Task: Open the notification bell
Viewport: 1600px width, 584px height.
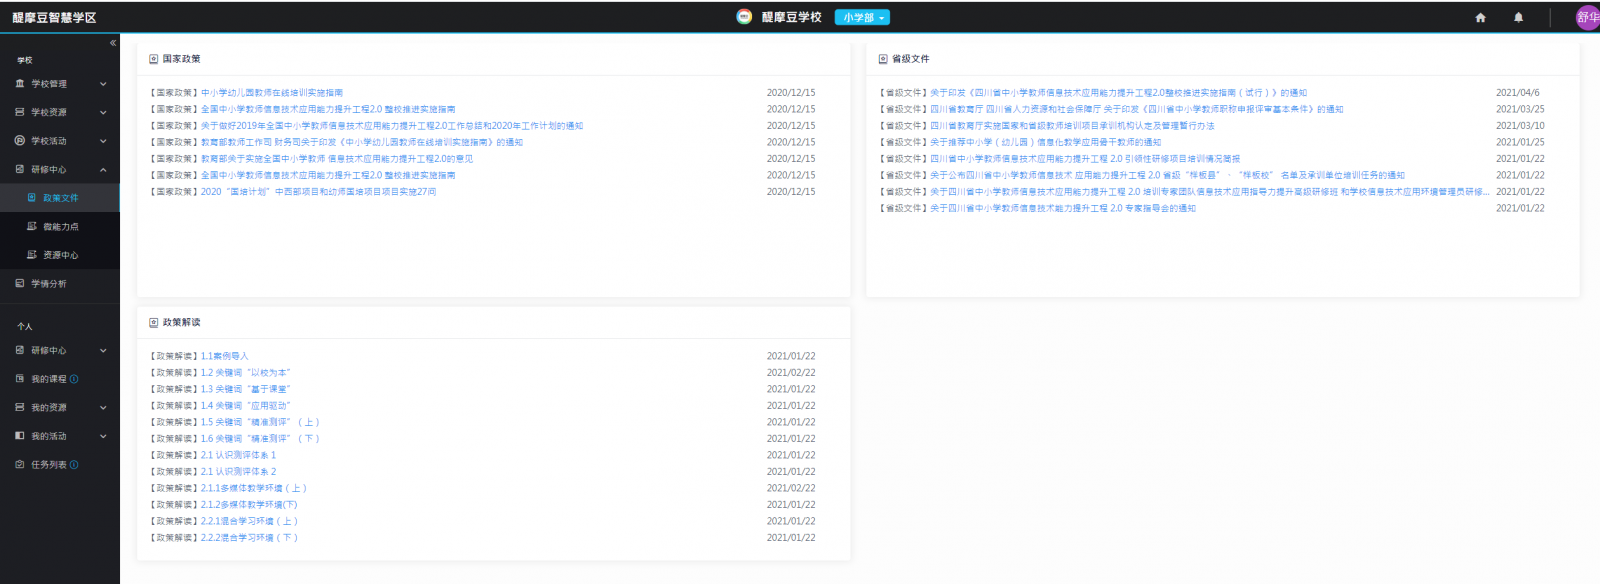Action: 1518,18
